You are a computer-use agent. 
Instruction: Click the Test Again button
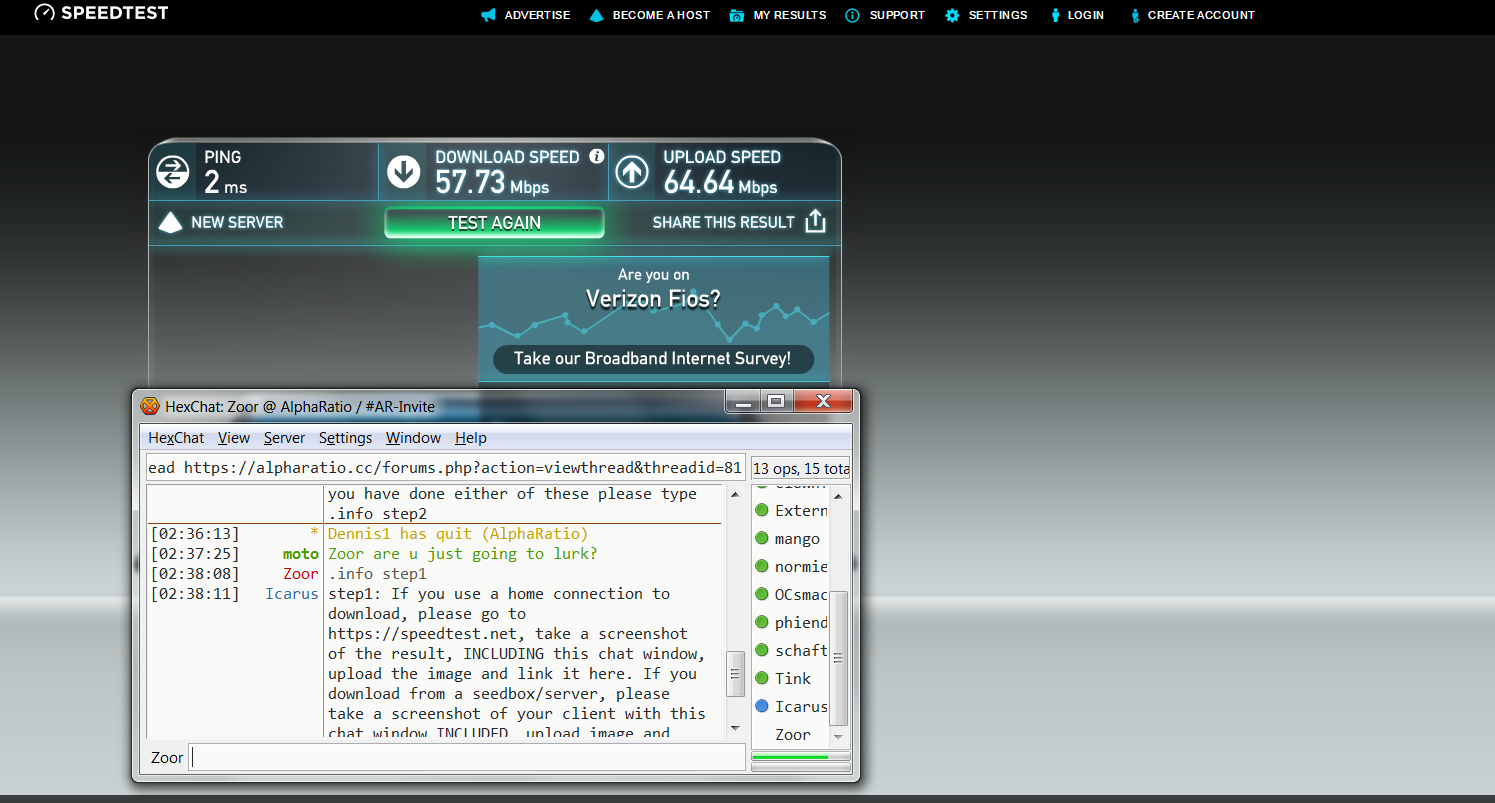point(494,223)
